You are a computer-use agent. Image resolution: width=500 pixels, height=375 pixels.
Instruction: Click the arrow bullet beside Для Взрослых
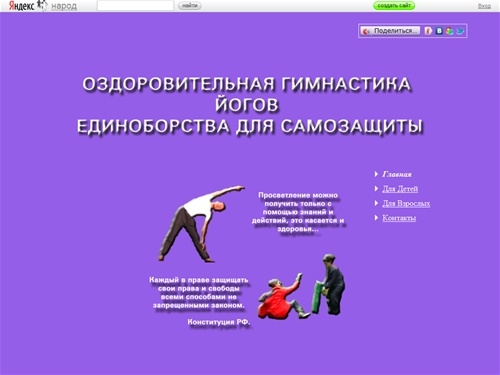(376, 203)
